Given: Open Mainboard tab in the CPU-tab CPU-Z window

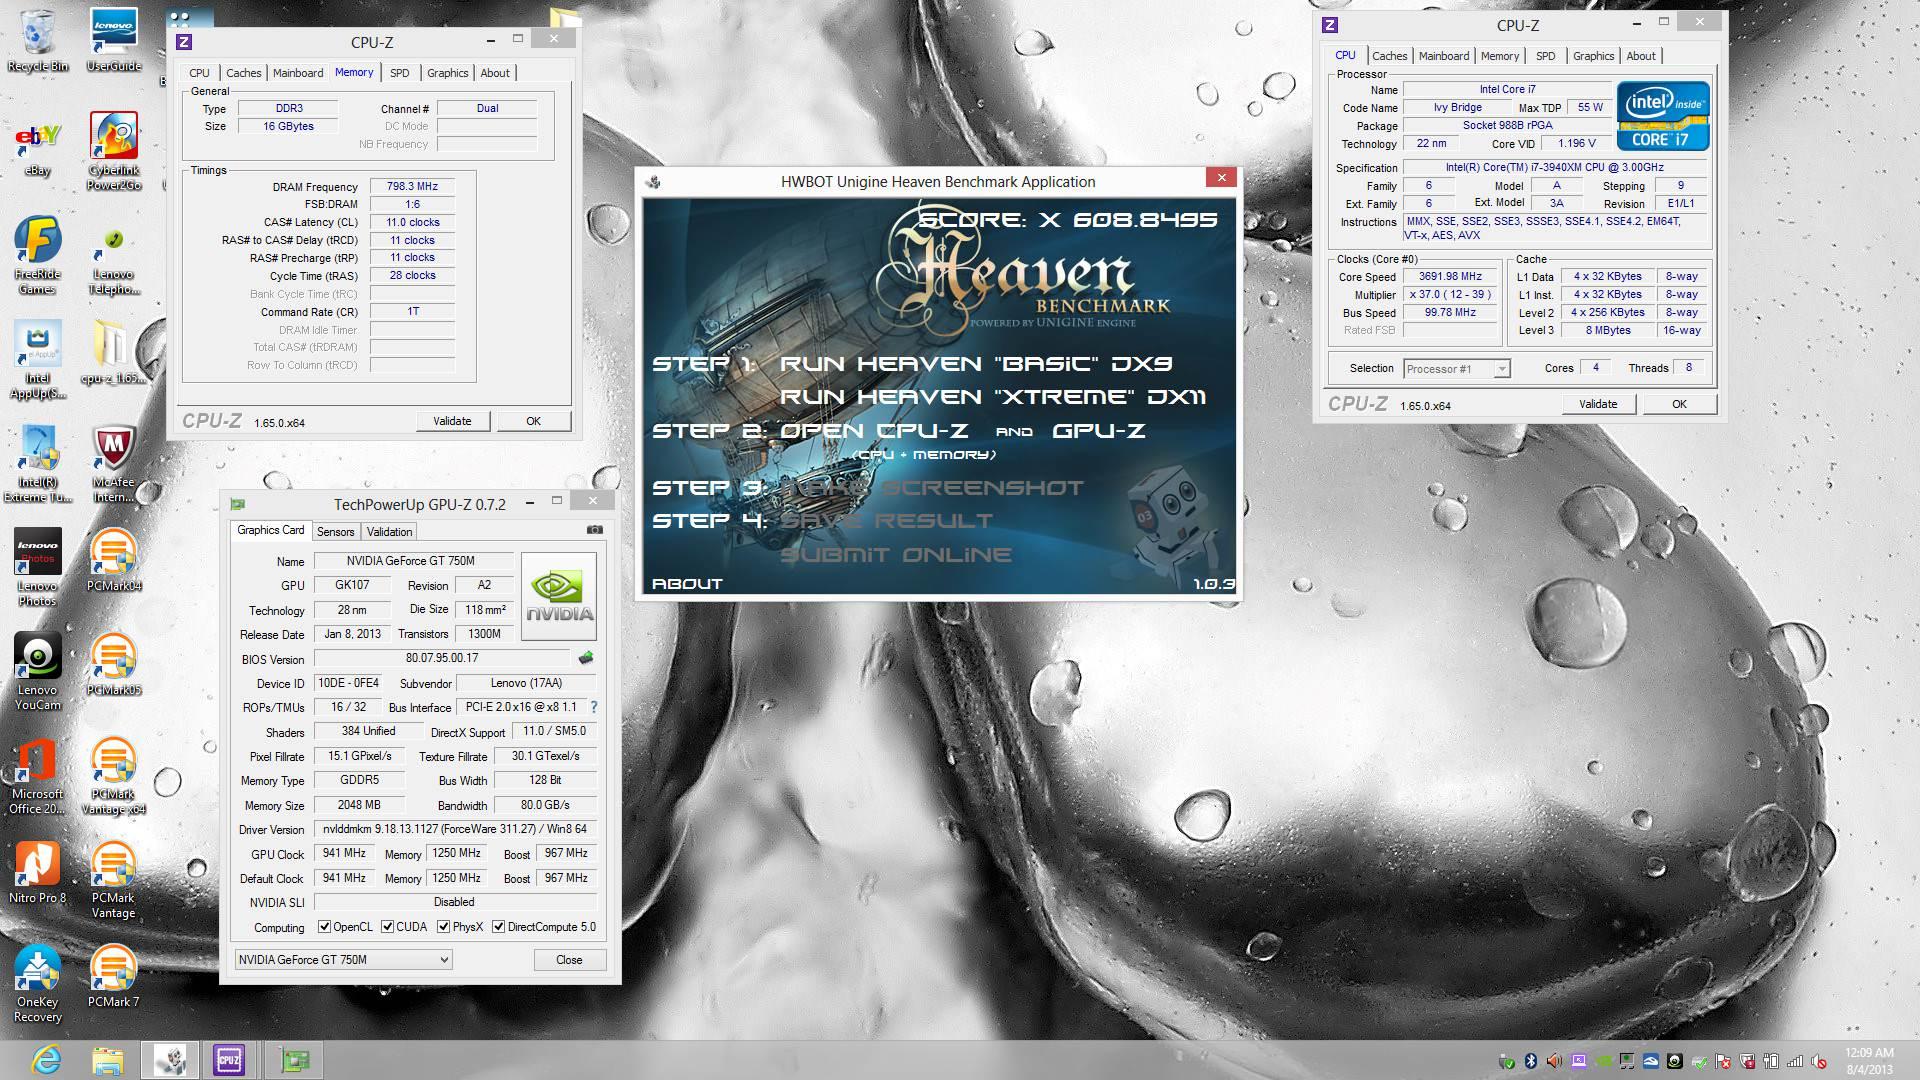Looking at the screenshot, I should (x=1444, y=56).
